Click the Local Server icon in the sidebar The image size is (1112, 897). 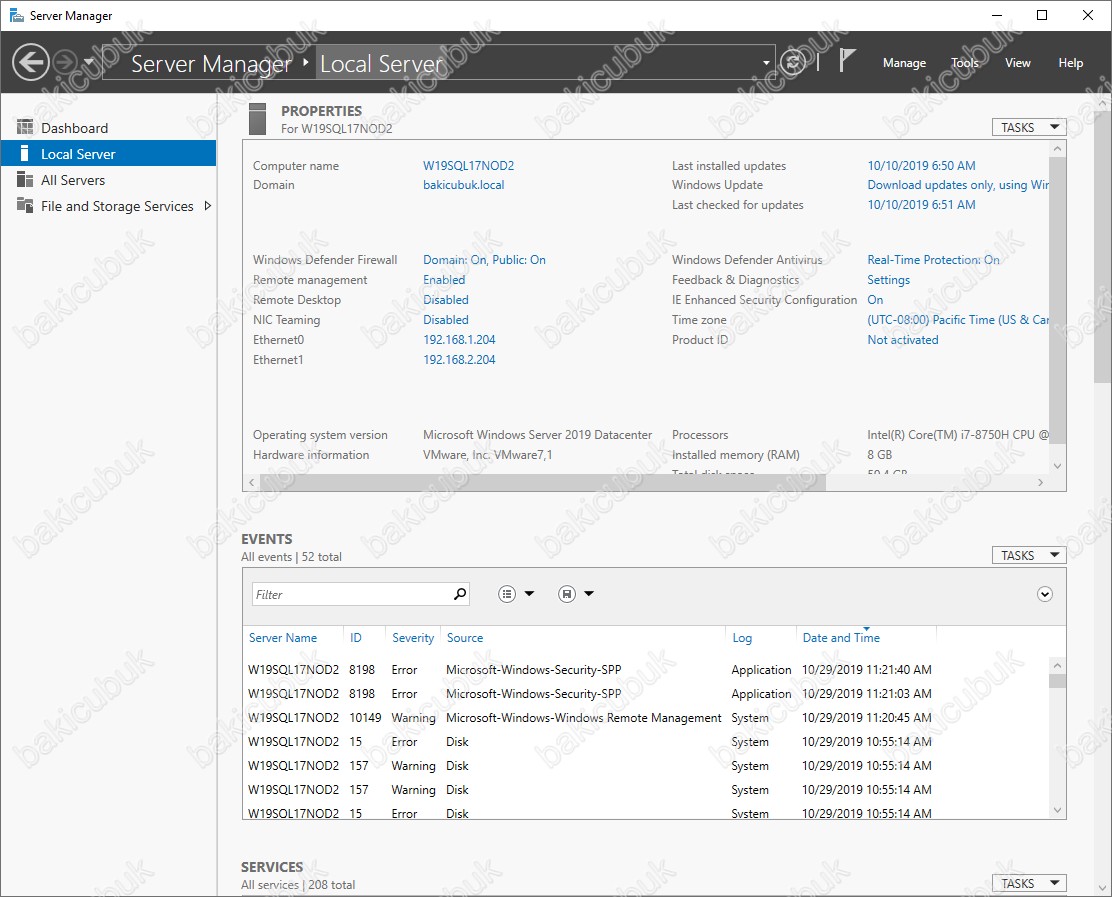(x=25, y=154)
